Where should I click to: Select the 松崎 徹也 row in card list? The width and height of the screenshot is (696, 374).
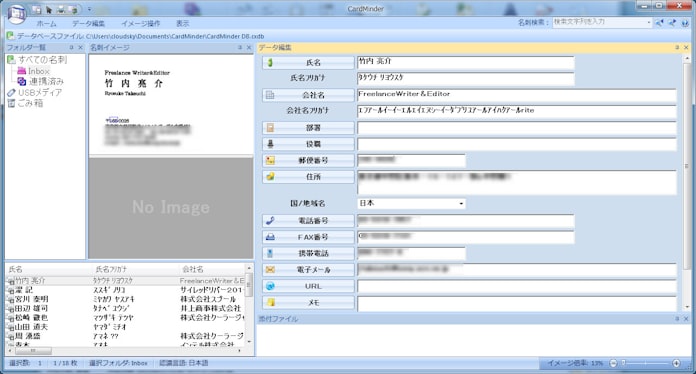point(125,318)
